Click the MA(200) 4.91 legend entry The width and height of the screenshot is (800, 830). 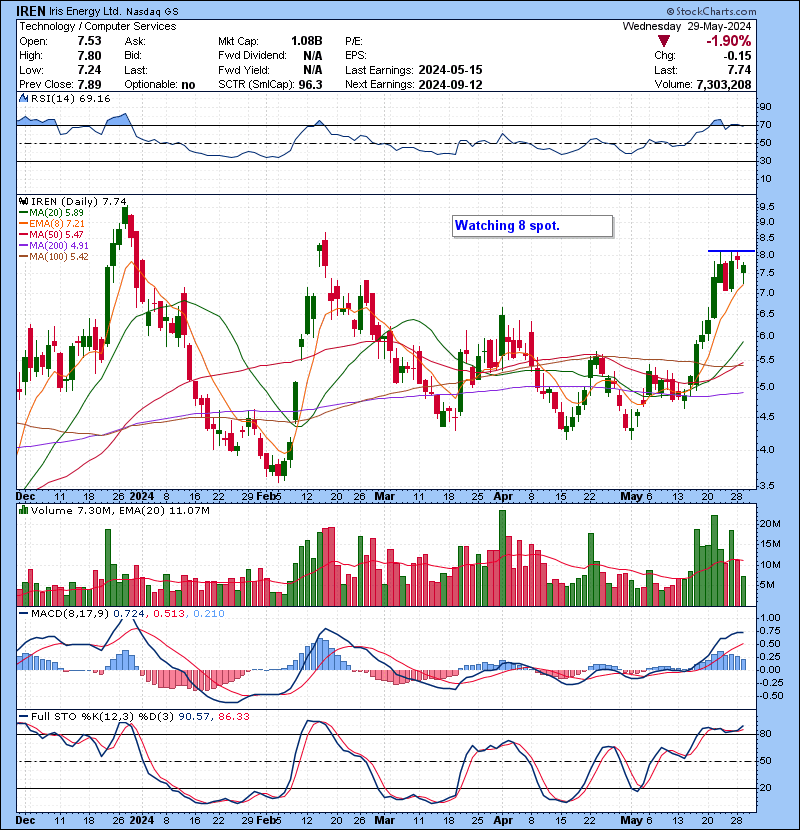pos(59,246)
